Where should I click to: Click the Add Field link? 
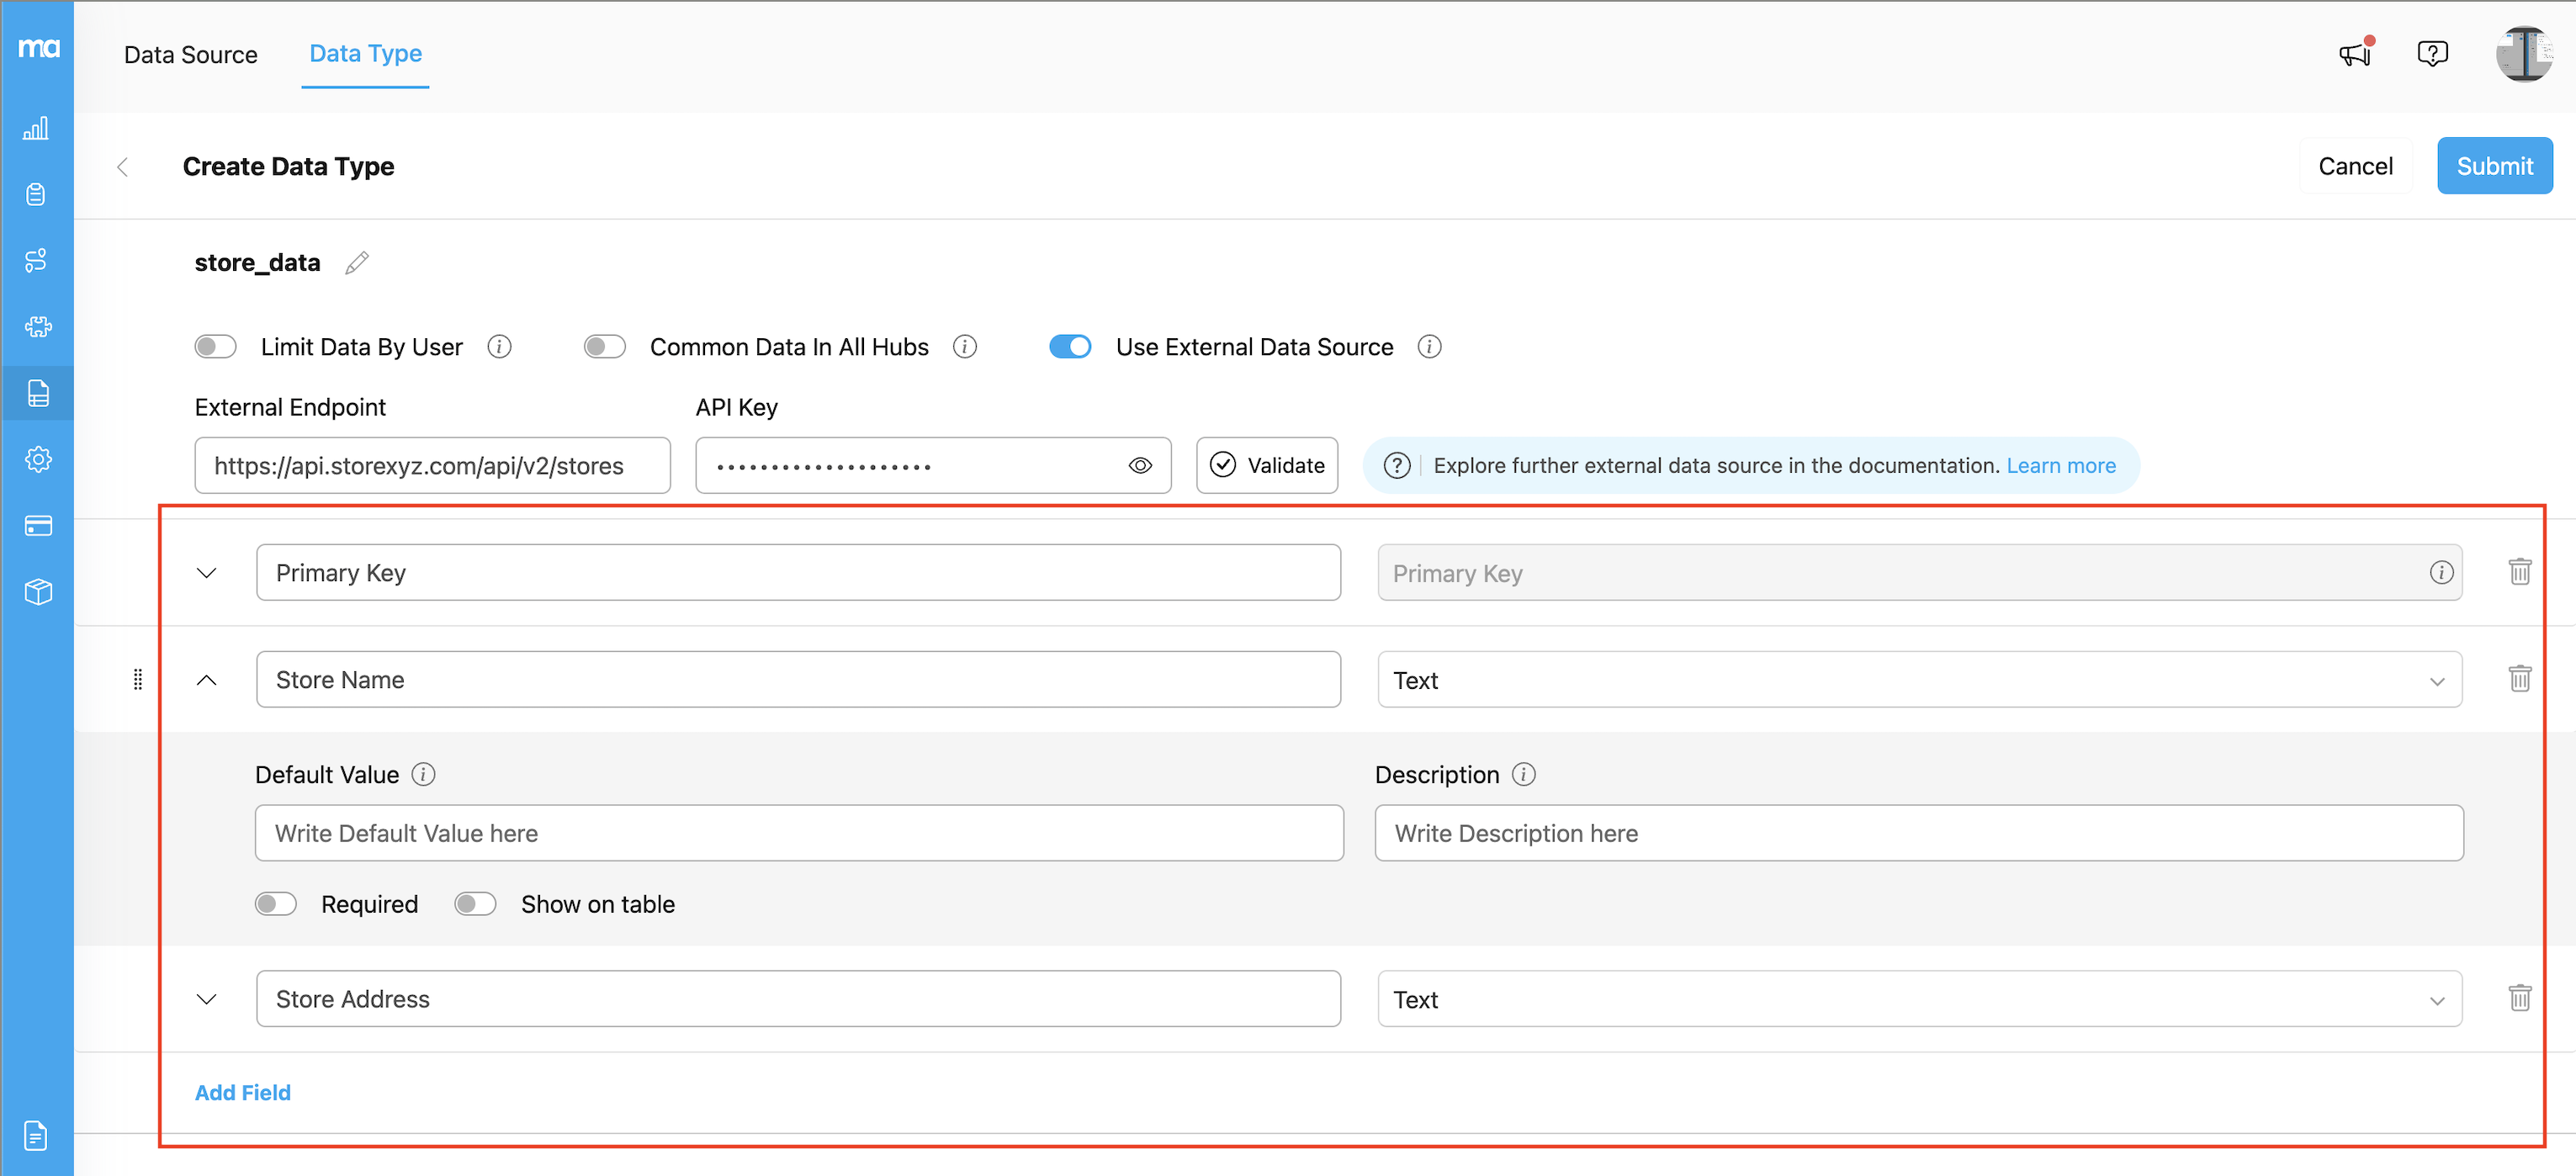242,1093
